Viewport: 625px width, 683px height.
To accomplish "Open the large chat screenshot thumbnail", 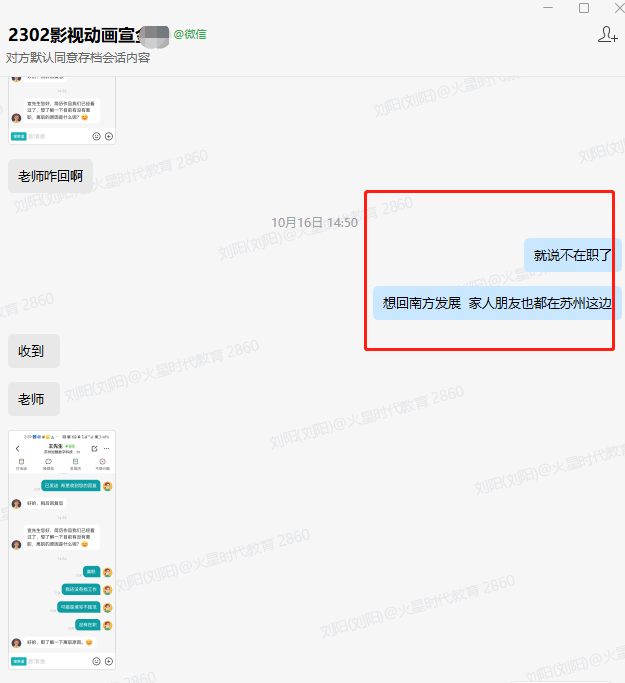I will tap(62, 550).
